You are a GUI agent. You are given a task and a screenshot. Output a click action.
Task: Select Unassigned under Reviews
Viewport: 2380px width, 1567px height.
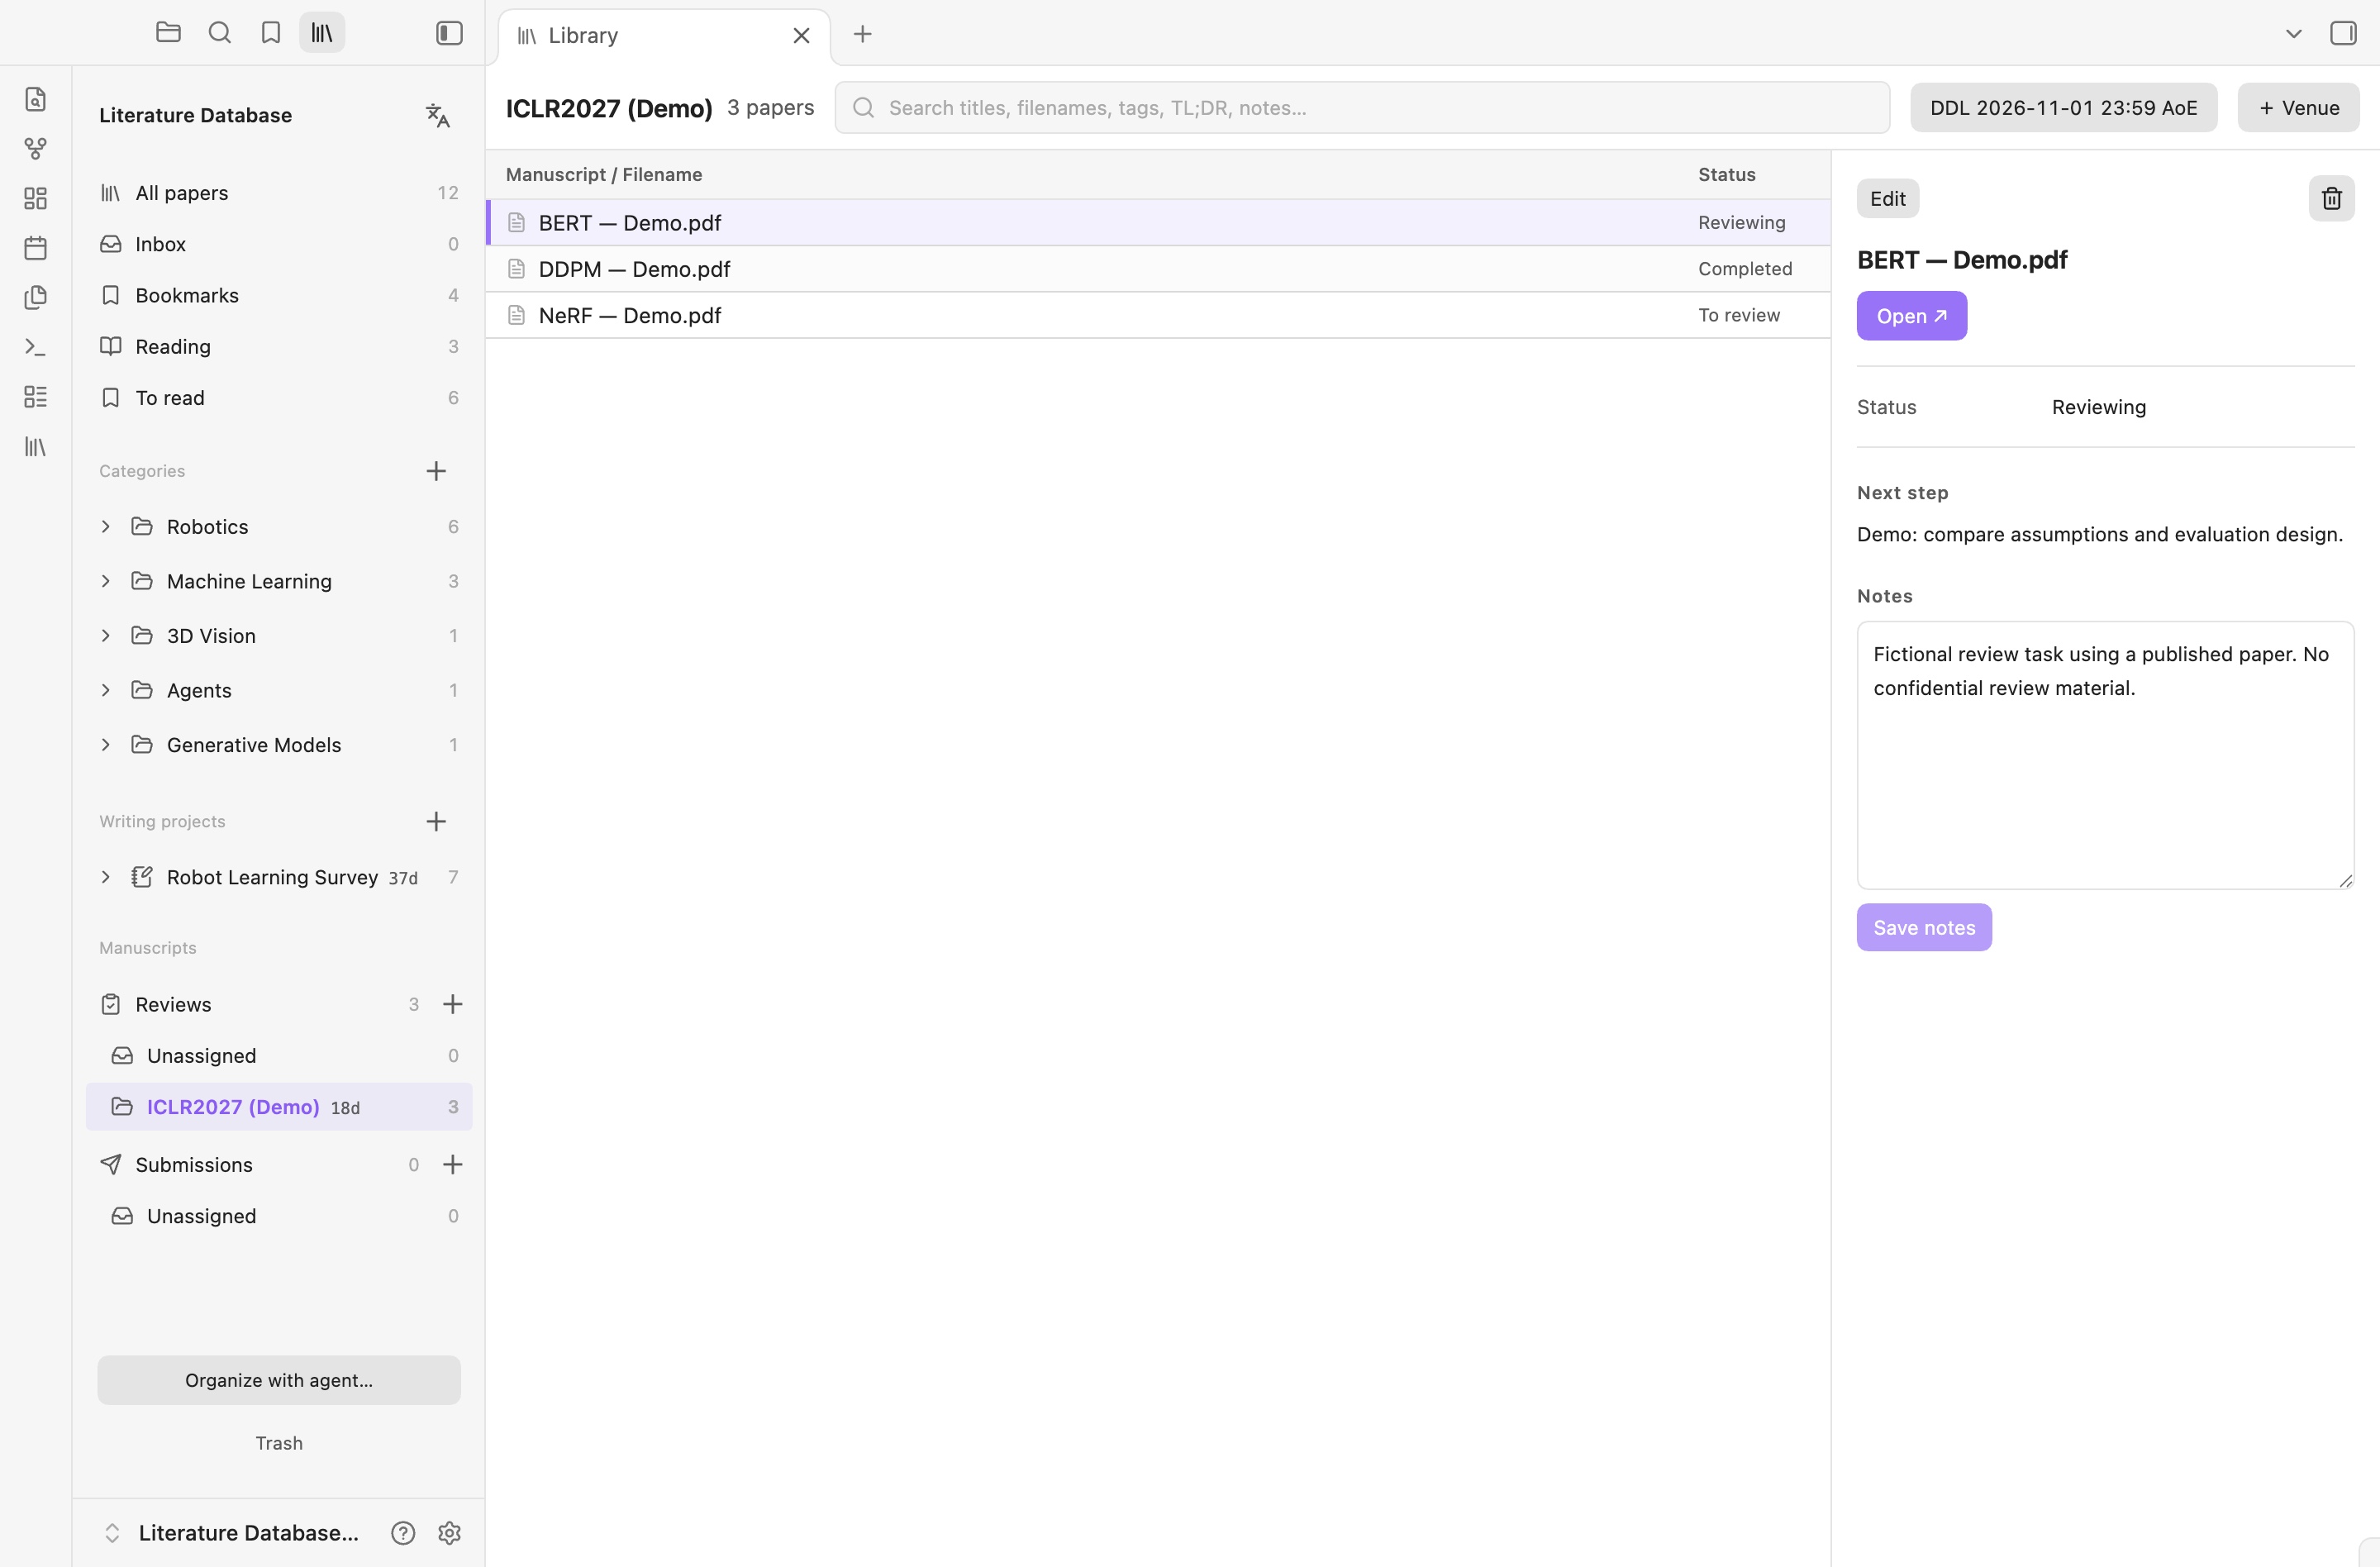tap(279, 1056)
